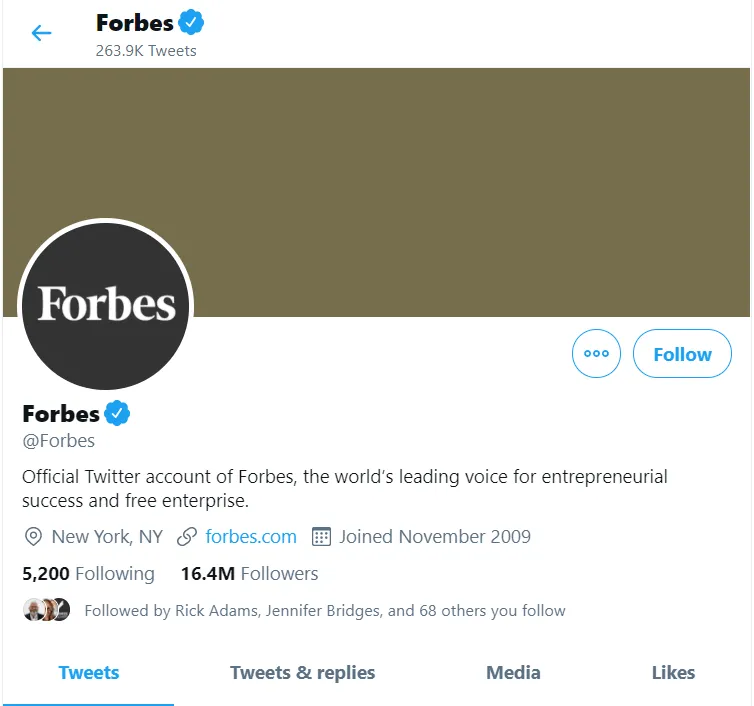Click the @Forbes handle text
Viewport: 754px width, 706px height.
click(x=59, y=441)
